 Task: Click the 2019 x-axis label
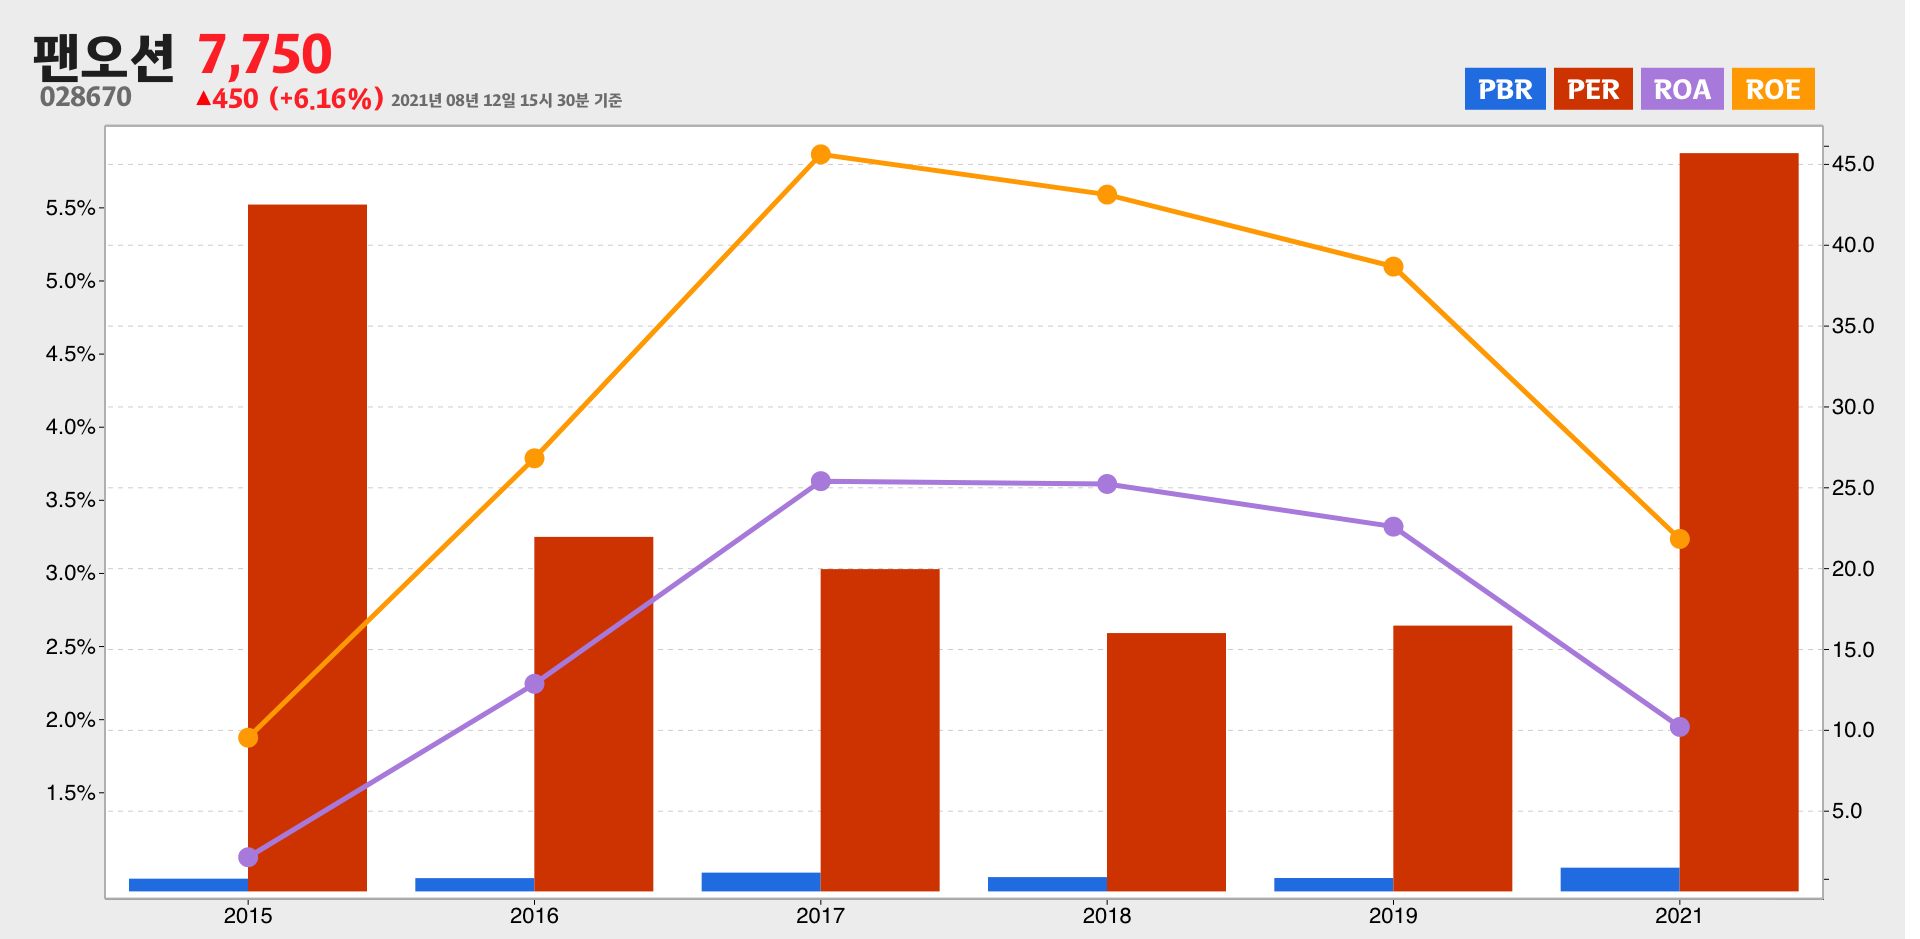(x=1393, y=915)
